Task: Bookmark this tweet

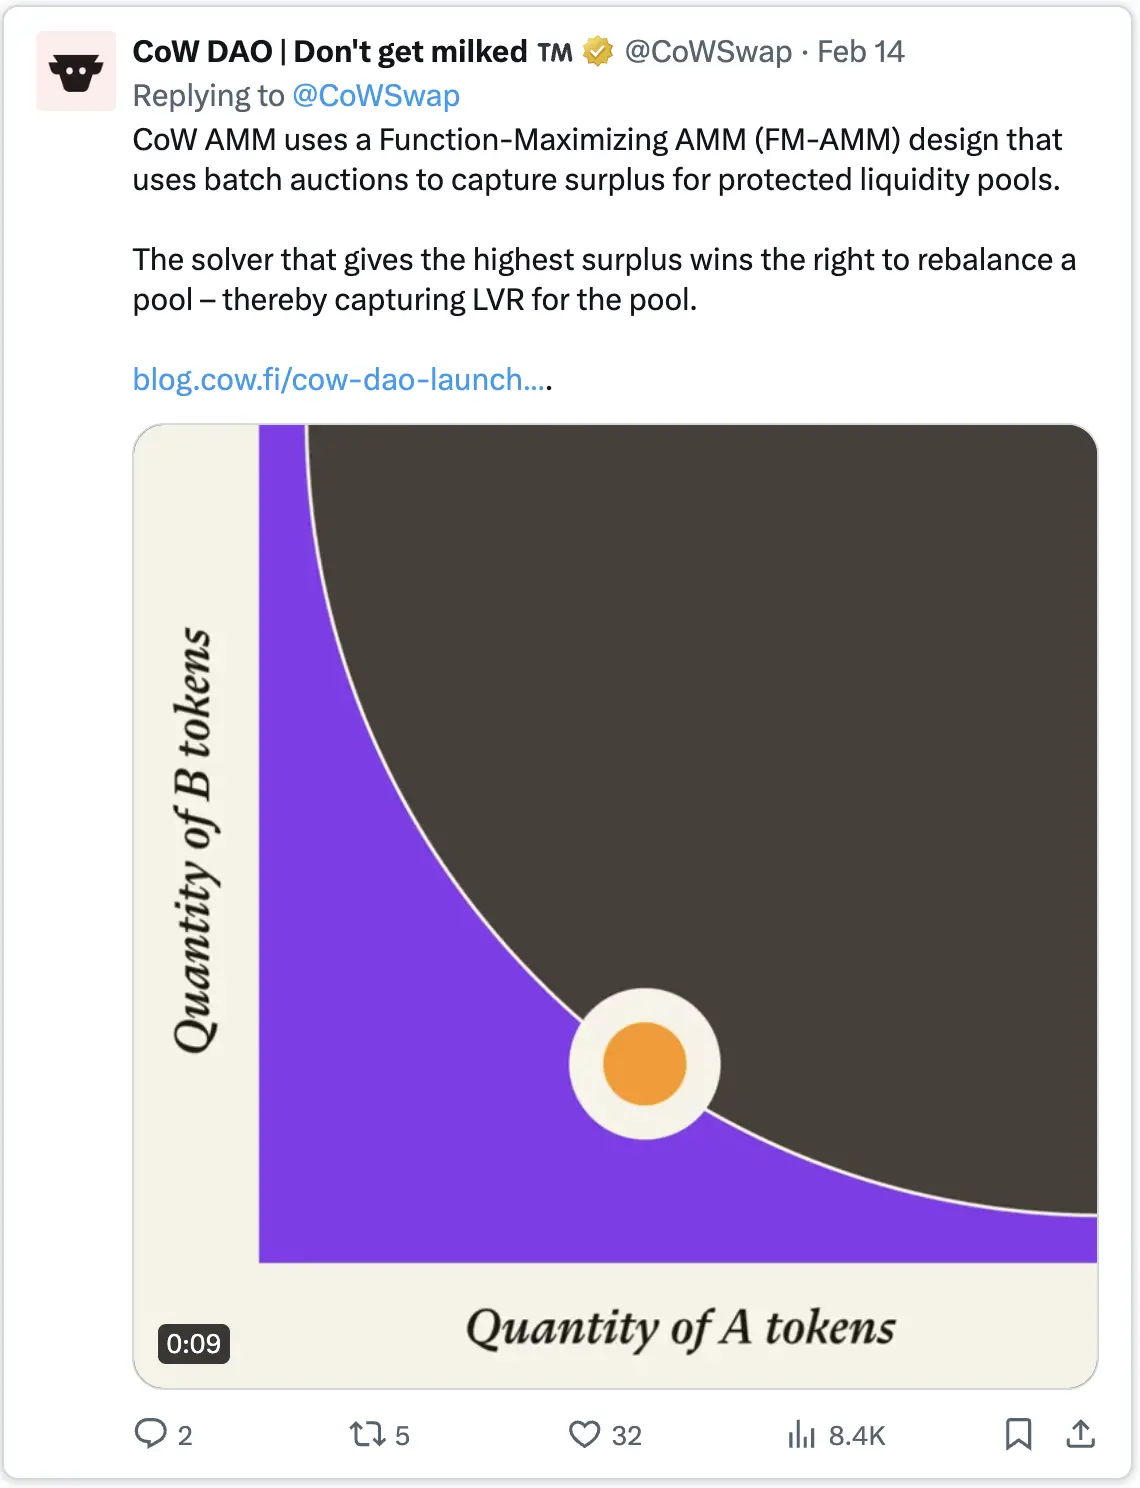Action: click(1018, 1434)
